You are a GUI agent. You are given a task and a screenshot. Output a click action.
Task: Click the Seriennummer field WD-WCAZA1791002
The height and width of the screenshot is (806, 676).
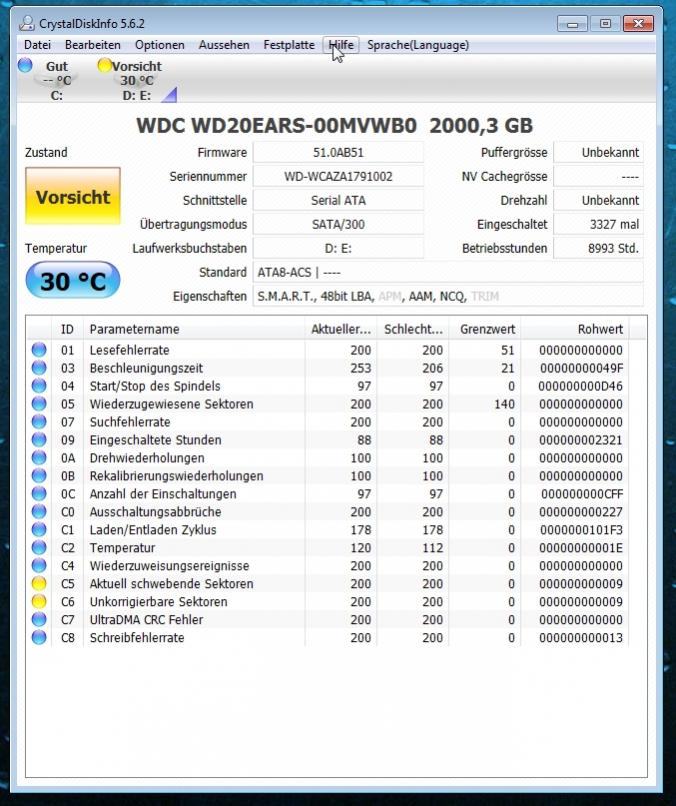click(x=338, y=176)
